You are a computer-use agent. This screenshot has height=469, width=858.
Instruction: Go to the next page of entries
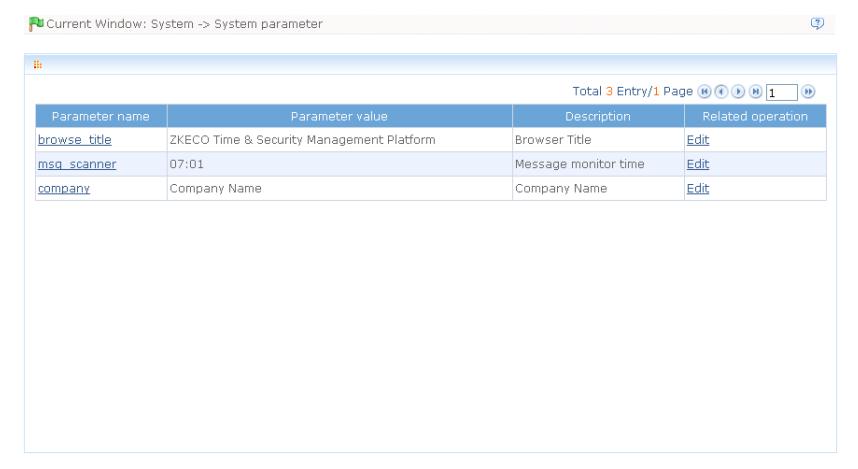coord(738,91)
